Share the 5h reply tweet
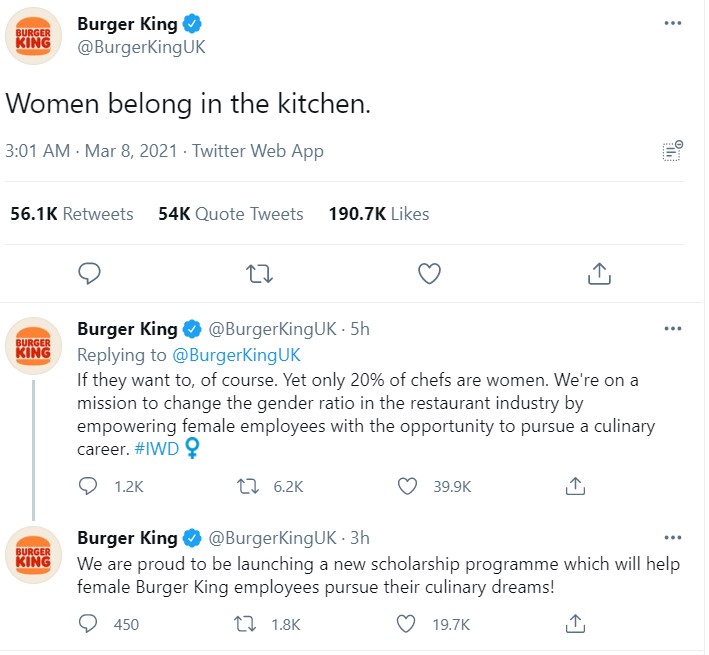This screenshot has width=709, height=655. (x=575, y=486)
